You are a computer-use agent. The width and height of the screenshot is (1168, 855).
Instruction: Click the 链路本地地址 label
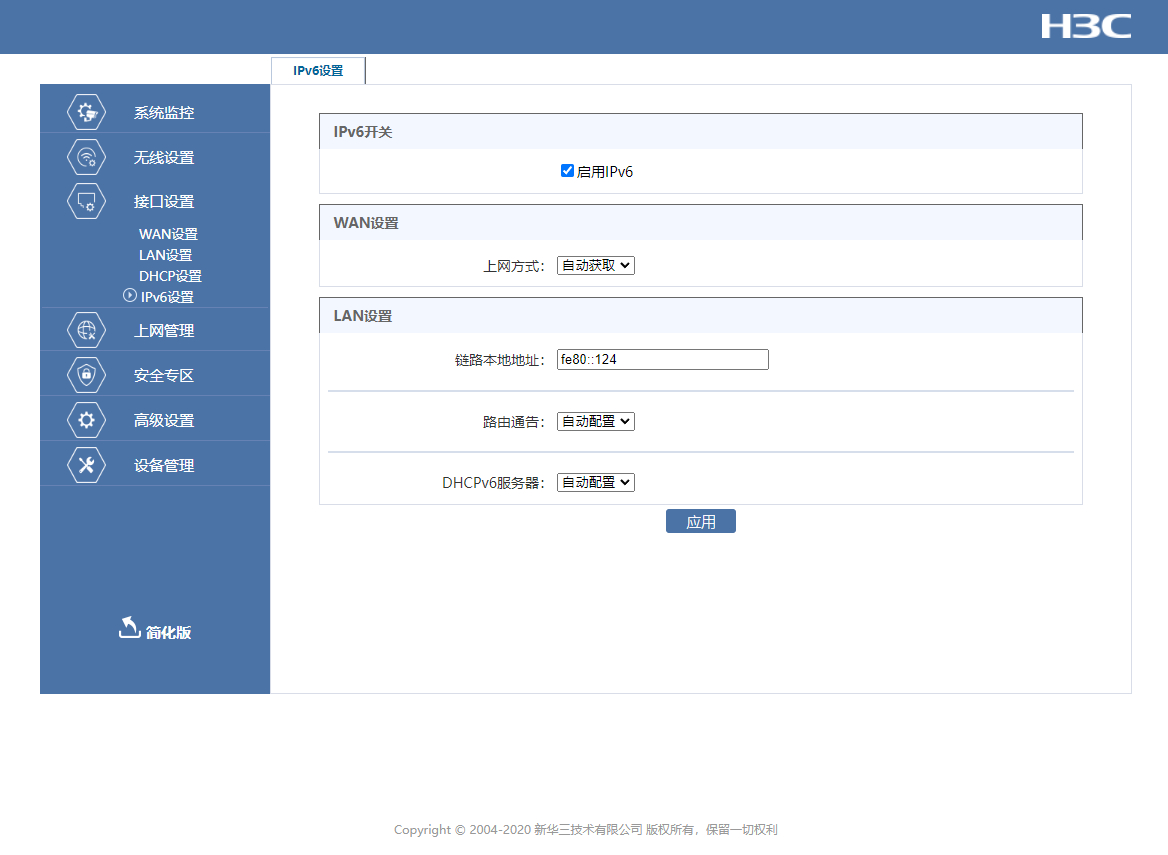pos(500,360)
